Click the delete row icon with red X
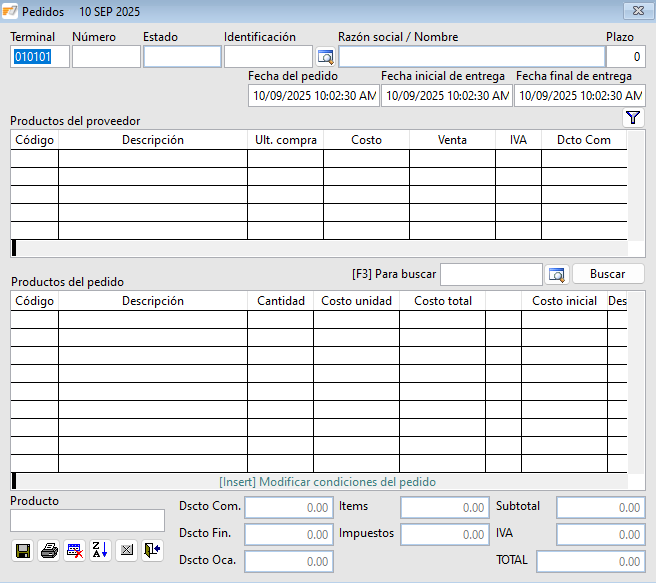Image resolution: width=656 pixels, height=583 pixels. [x=74, y=550]
